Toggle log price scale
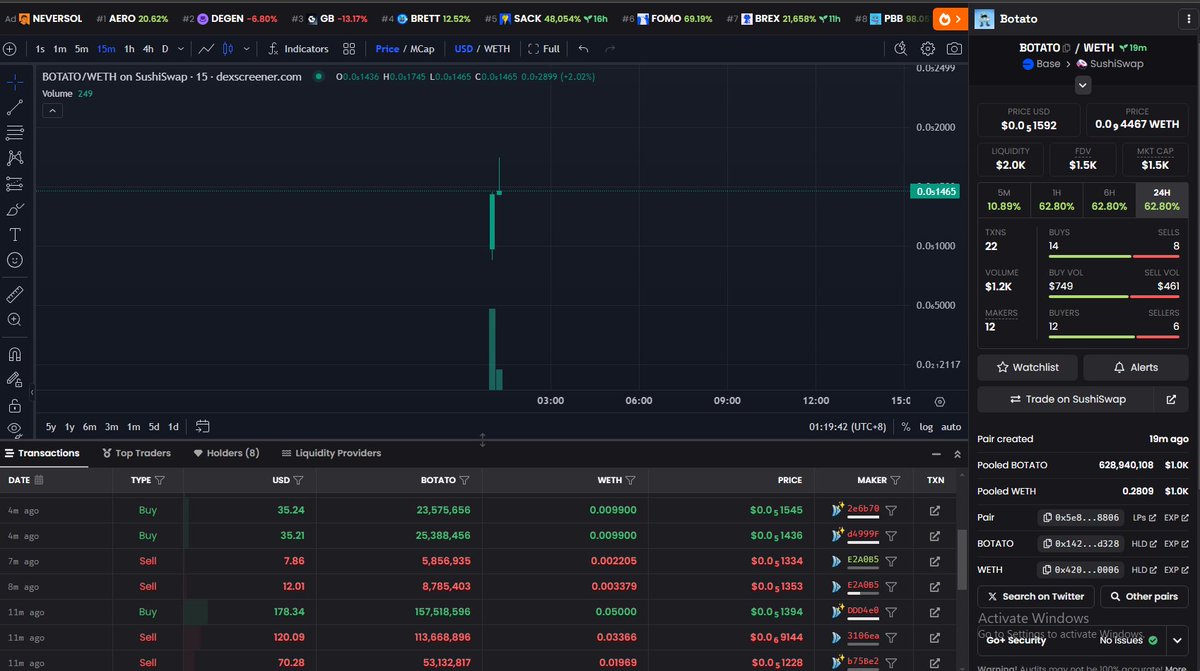1200x671 pixels. coord(926,426)
